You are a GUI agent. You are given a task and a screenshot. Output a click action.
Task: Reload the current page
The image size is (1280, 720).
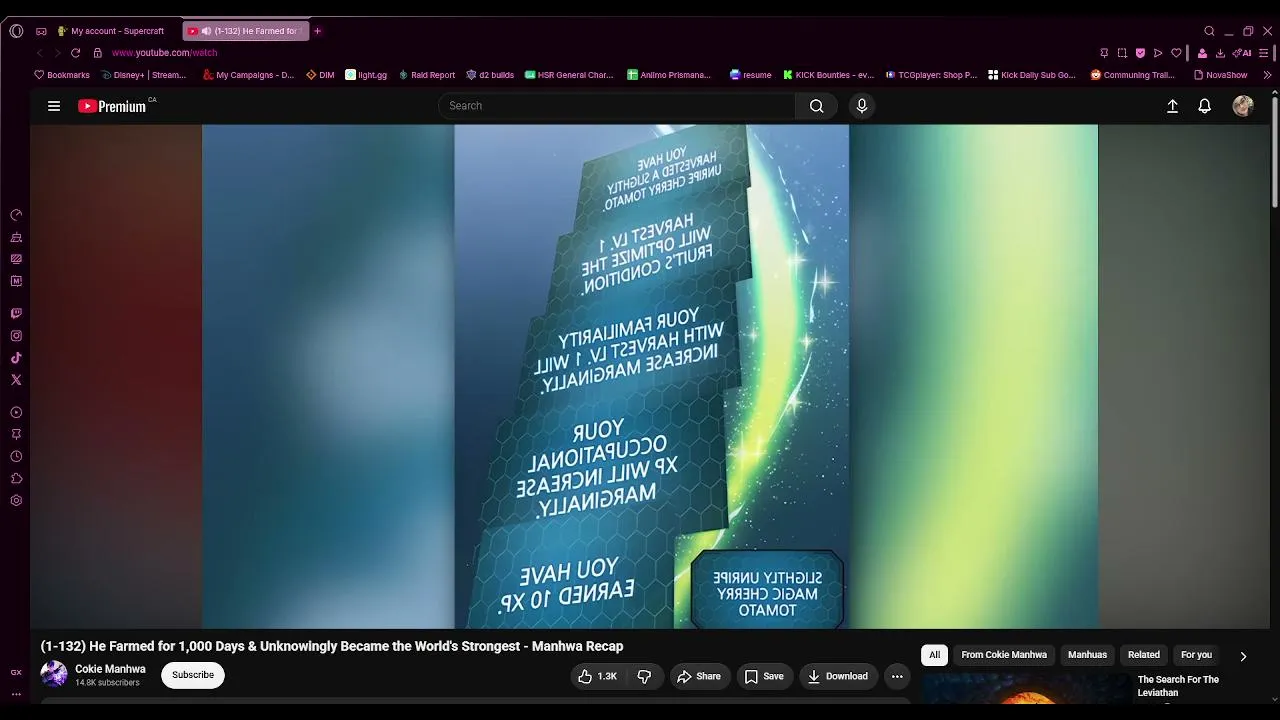(75, 53)
